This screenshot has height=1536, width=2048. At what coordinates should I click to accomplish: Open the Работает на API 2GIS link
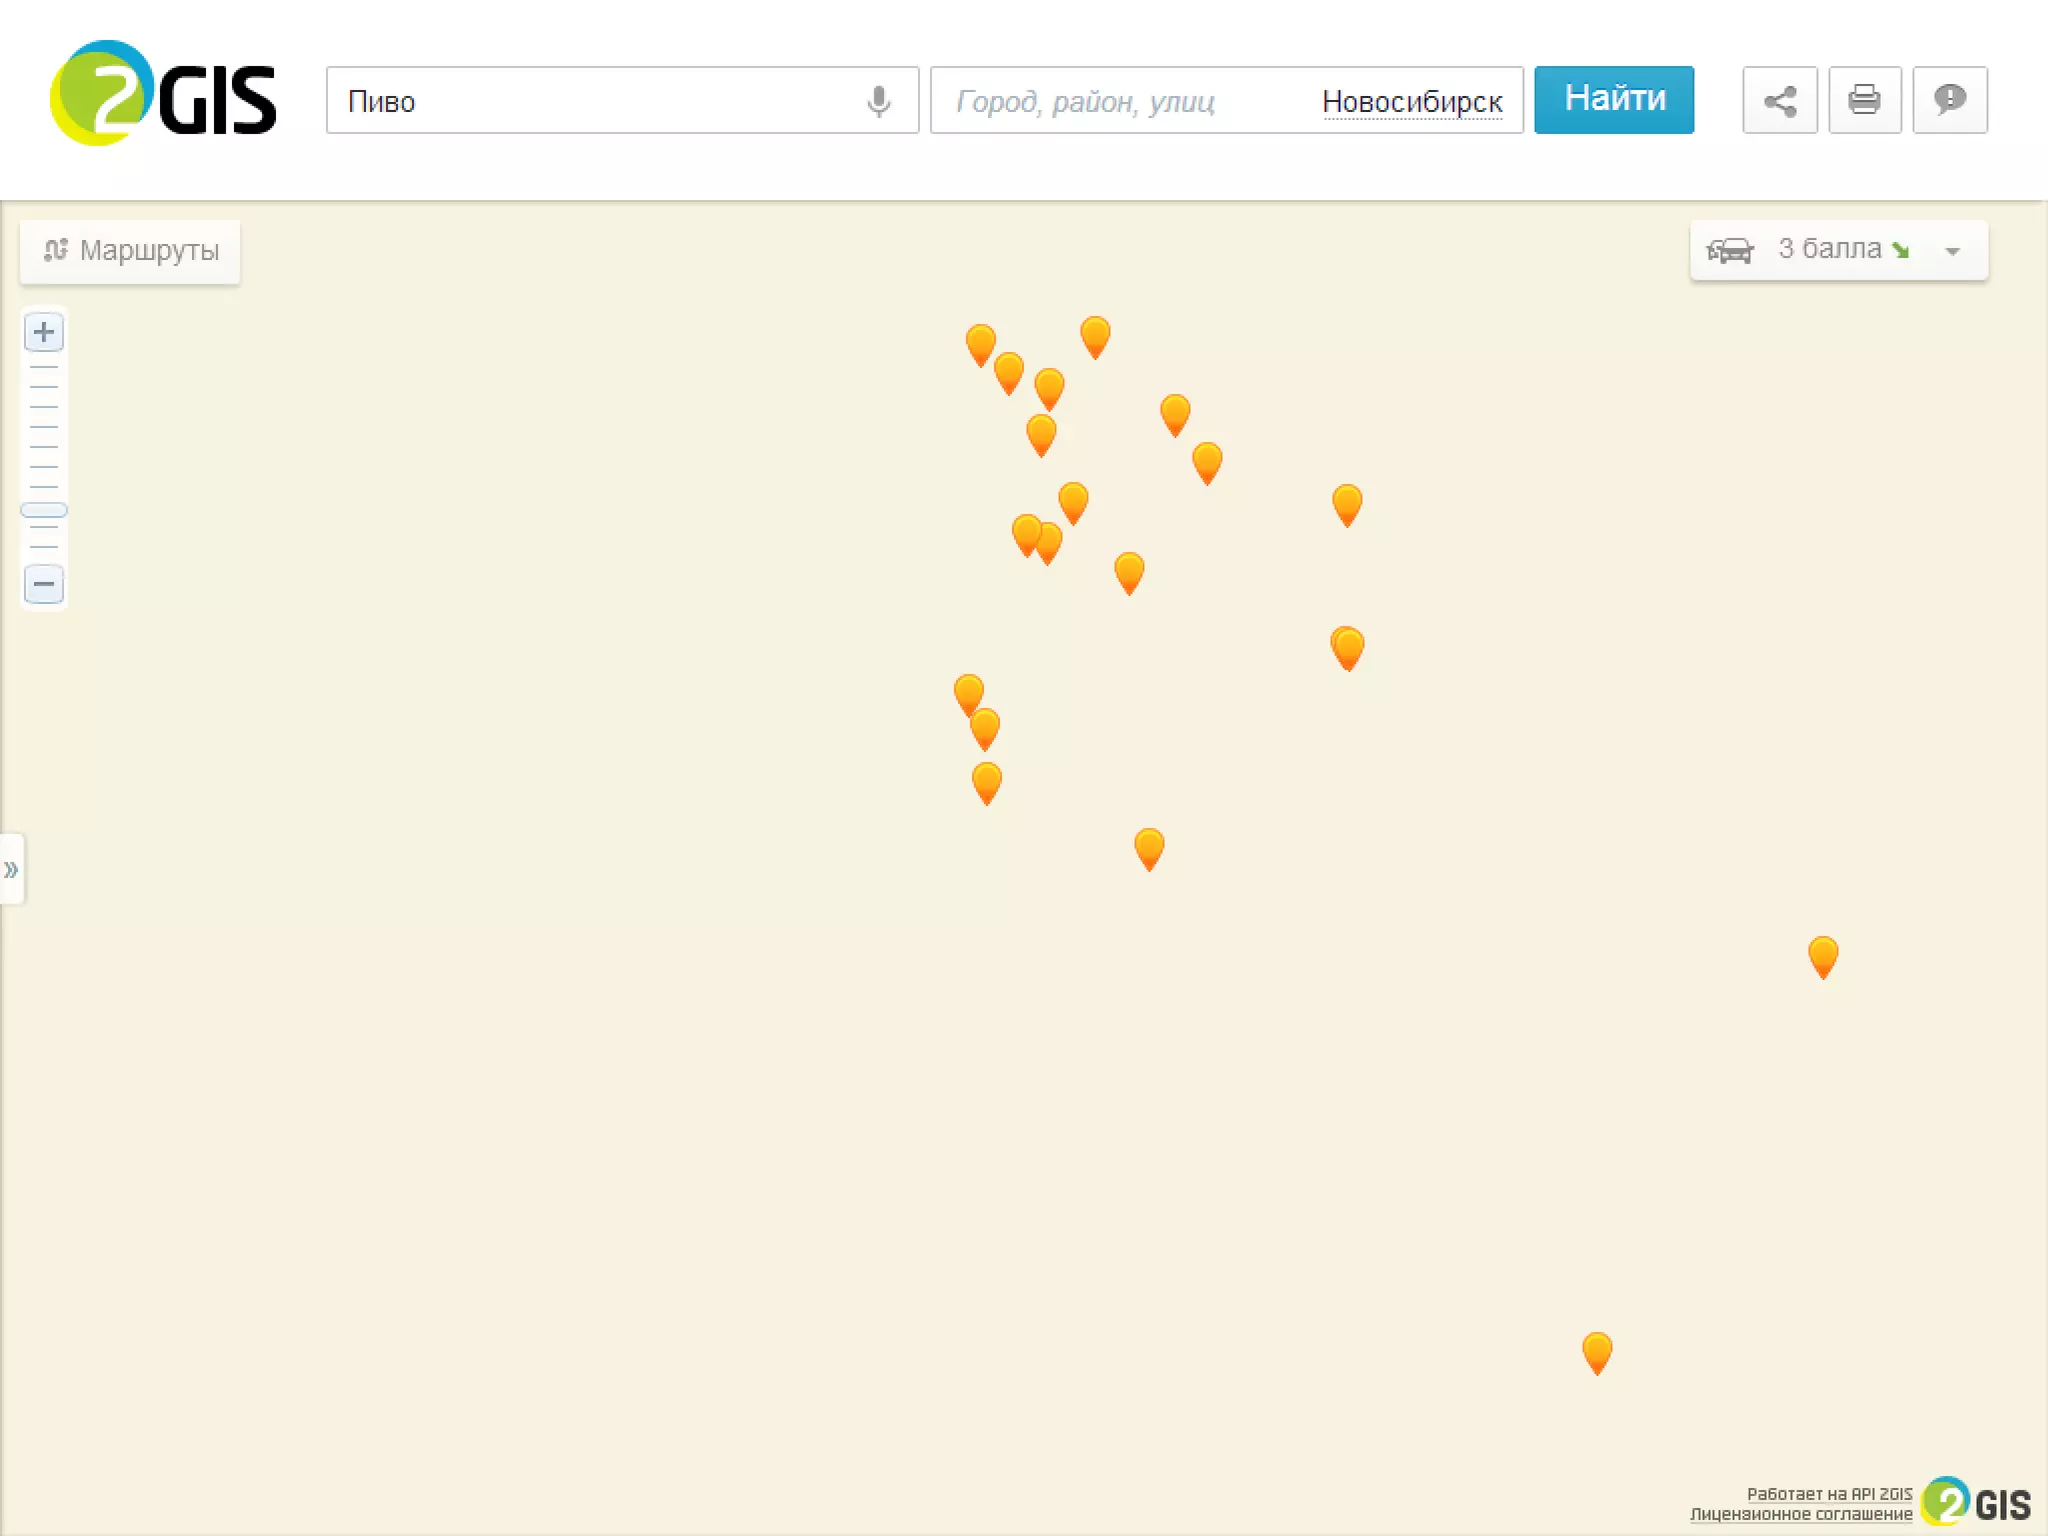coord(1828,1494)
